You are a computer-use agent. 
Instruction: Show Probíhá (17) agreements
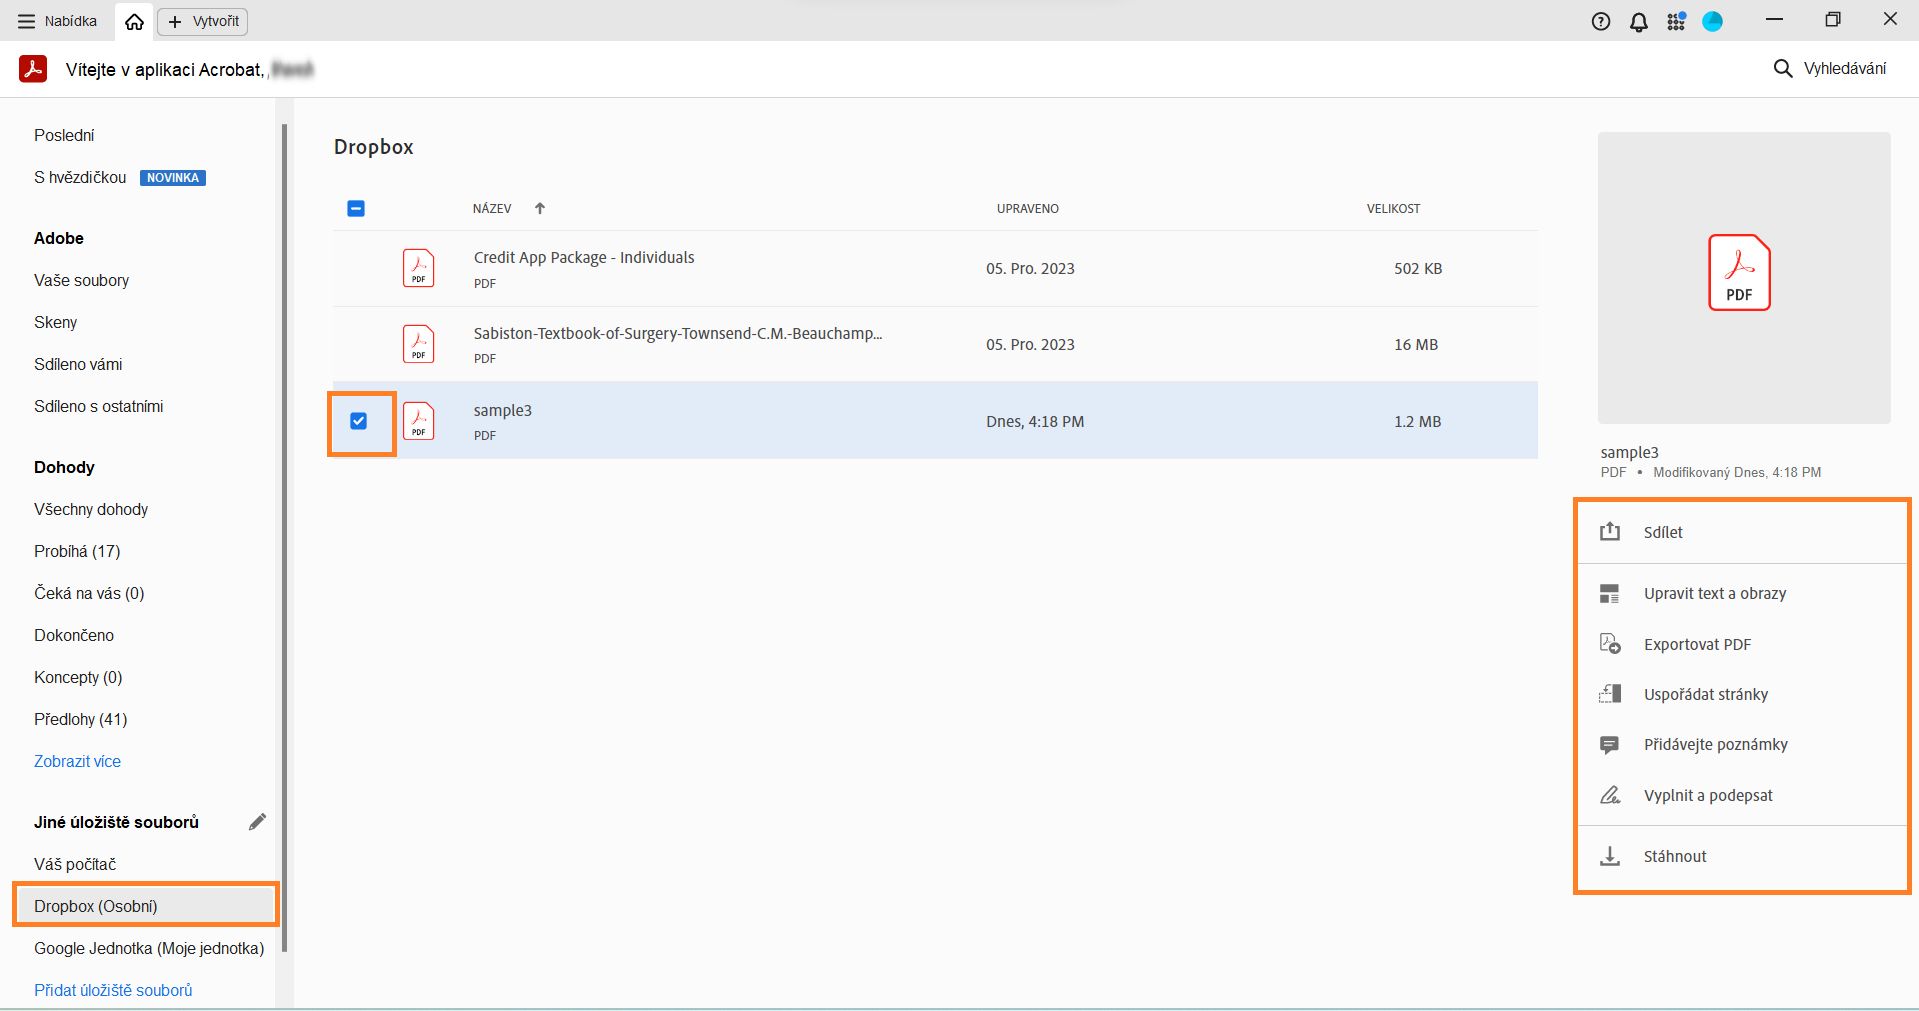[77, 551]
